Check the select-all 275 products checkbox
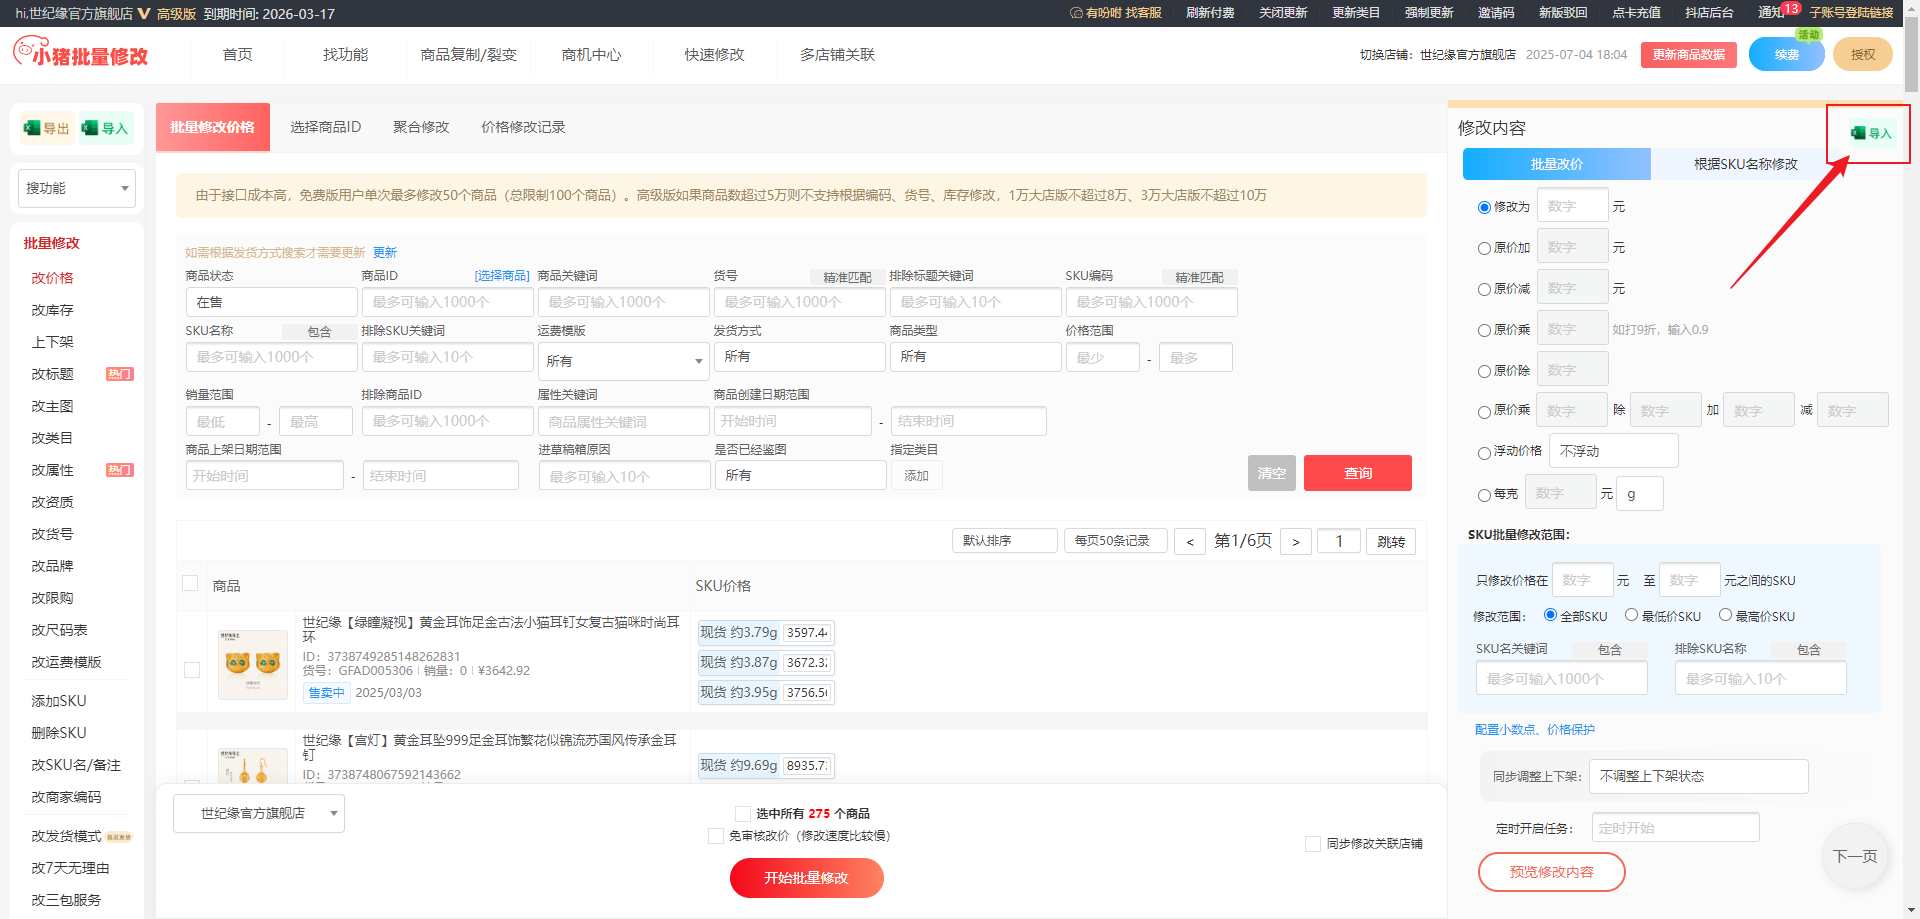 [x=743, y=814]
